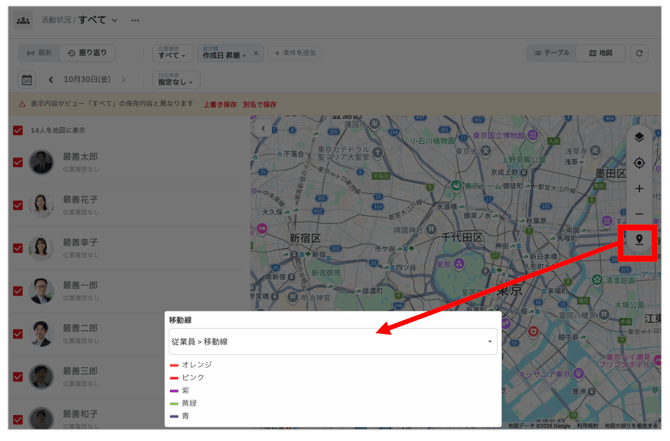The height and width of the screenshot is (441, 670).
Task: Open the 指定なし nearby search dropdown
Action: coord(176,80)
